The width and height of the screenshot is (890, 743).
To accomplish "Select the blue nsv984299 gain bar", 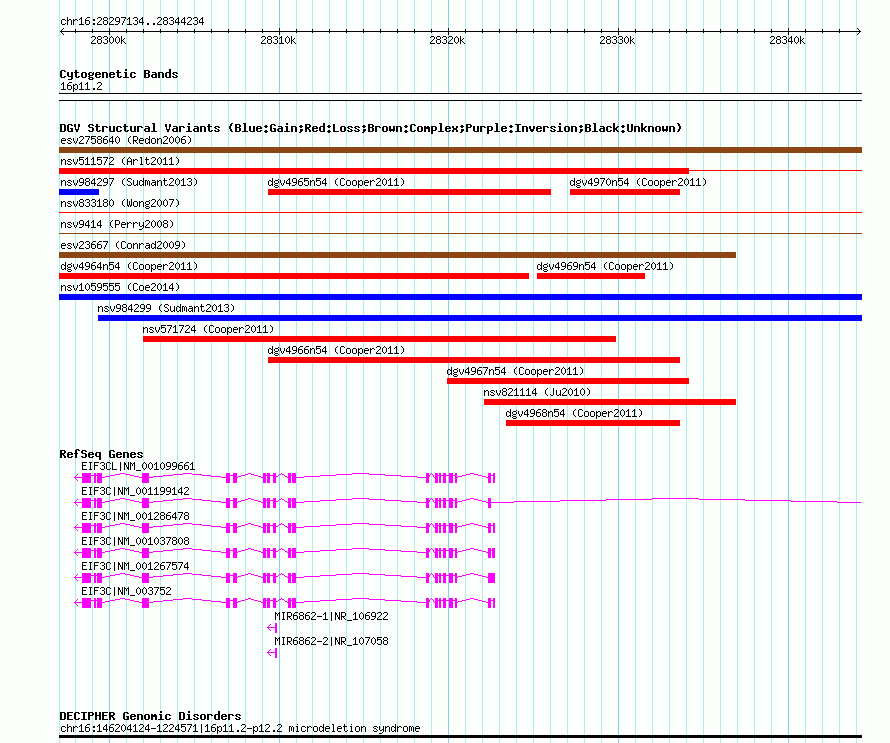I will click(x=480, y=318).
